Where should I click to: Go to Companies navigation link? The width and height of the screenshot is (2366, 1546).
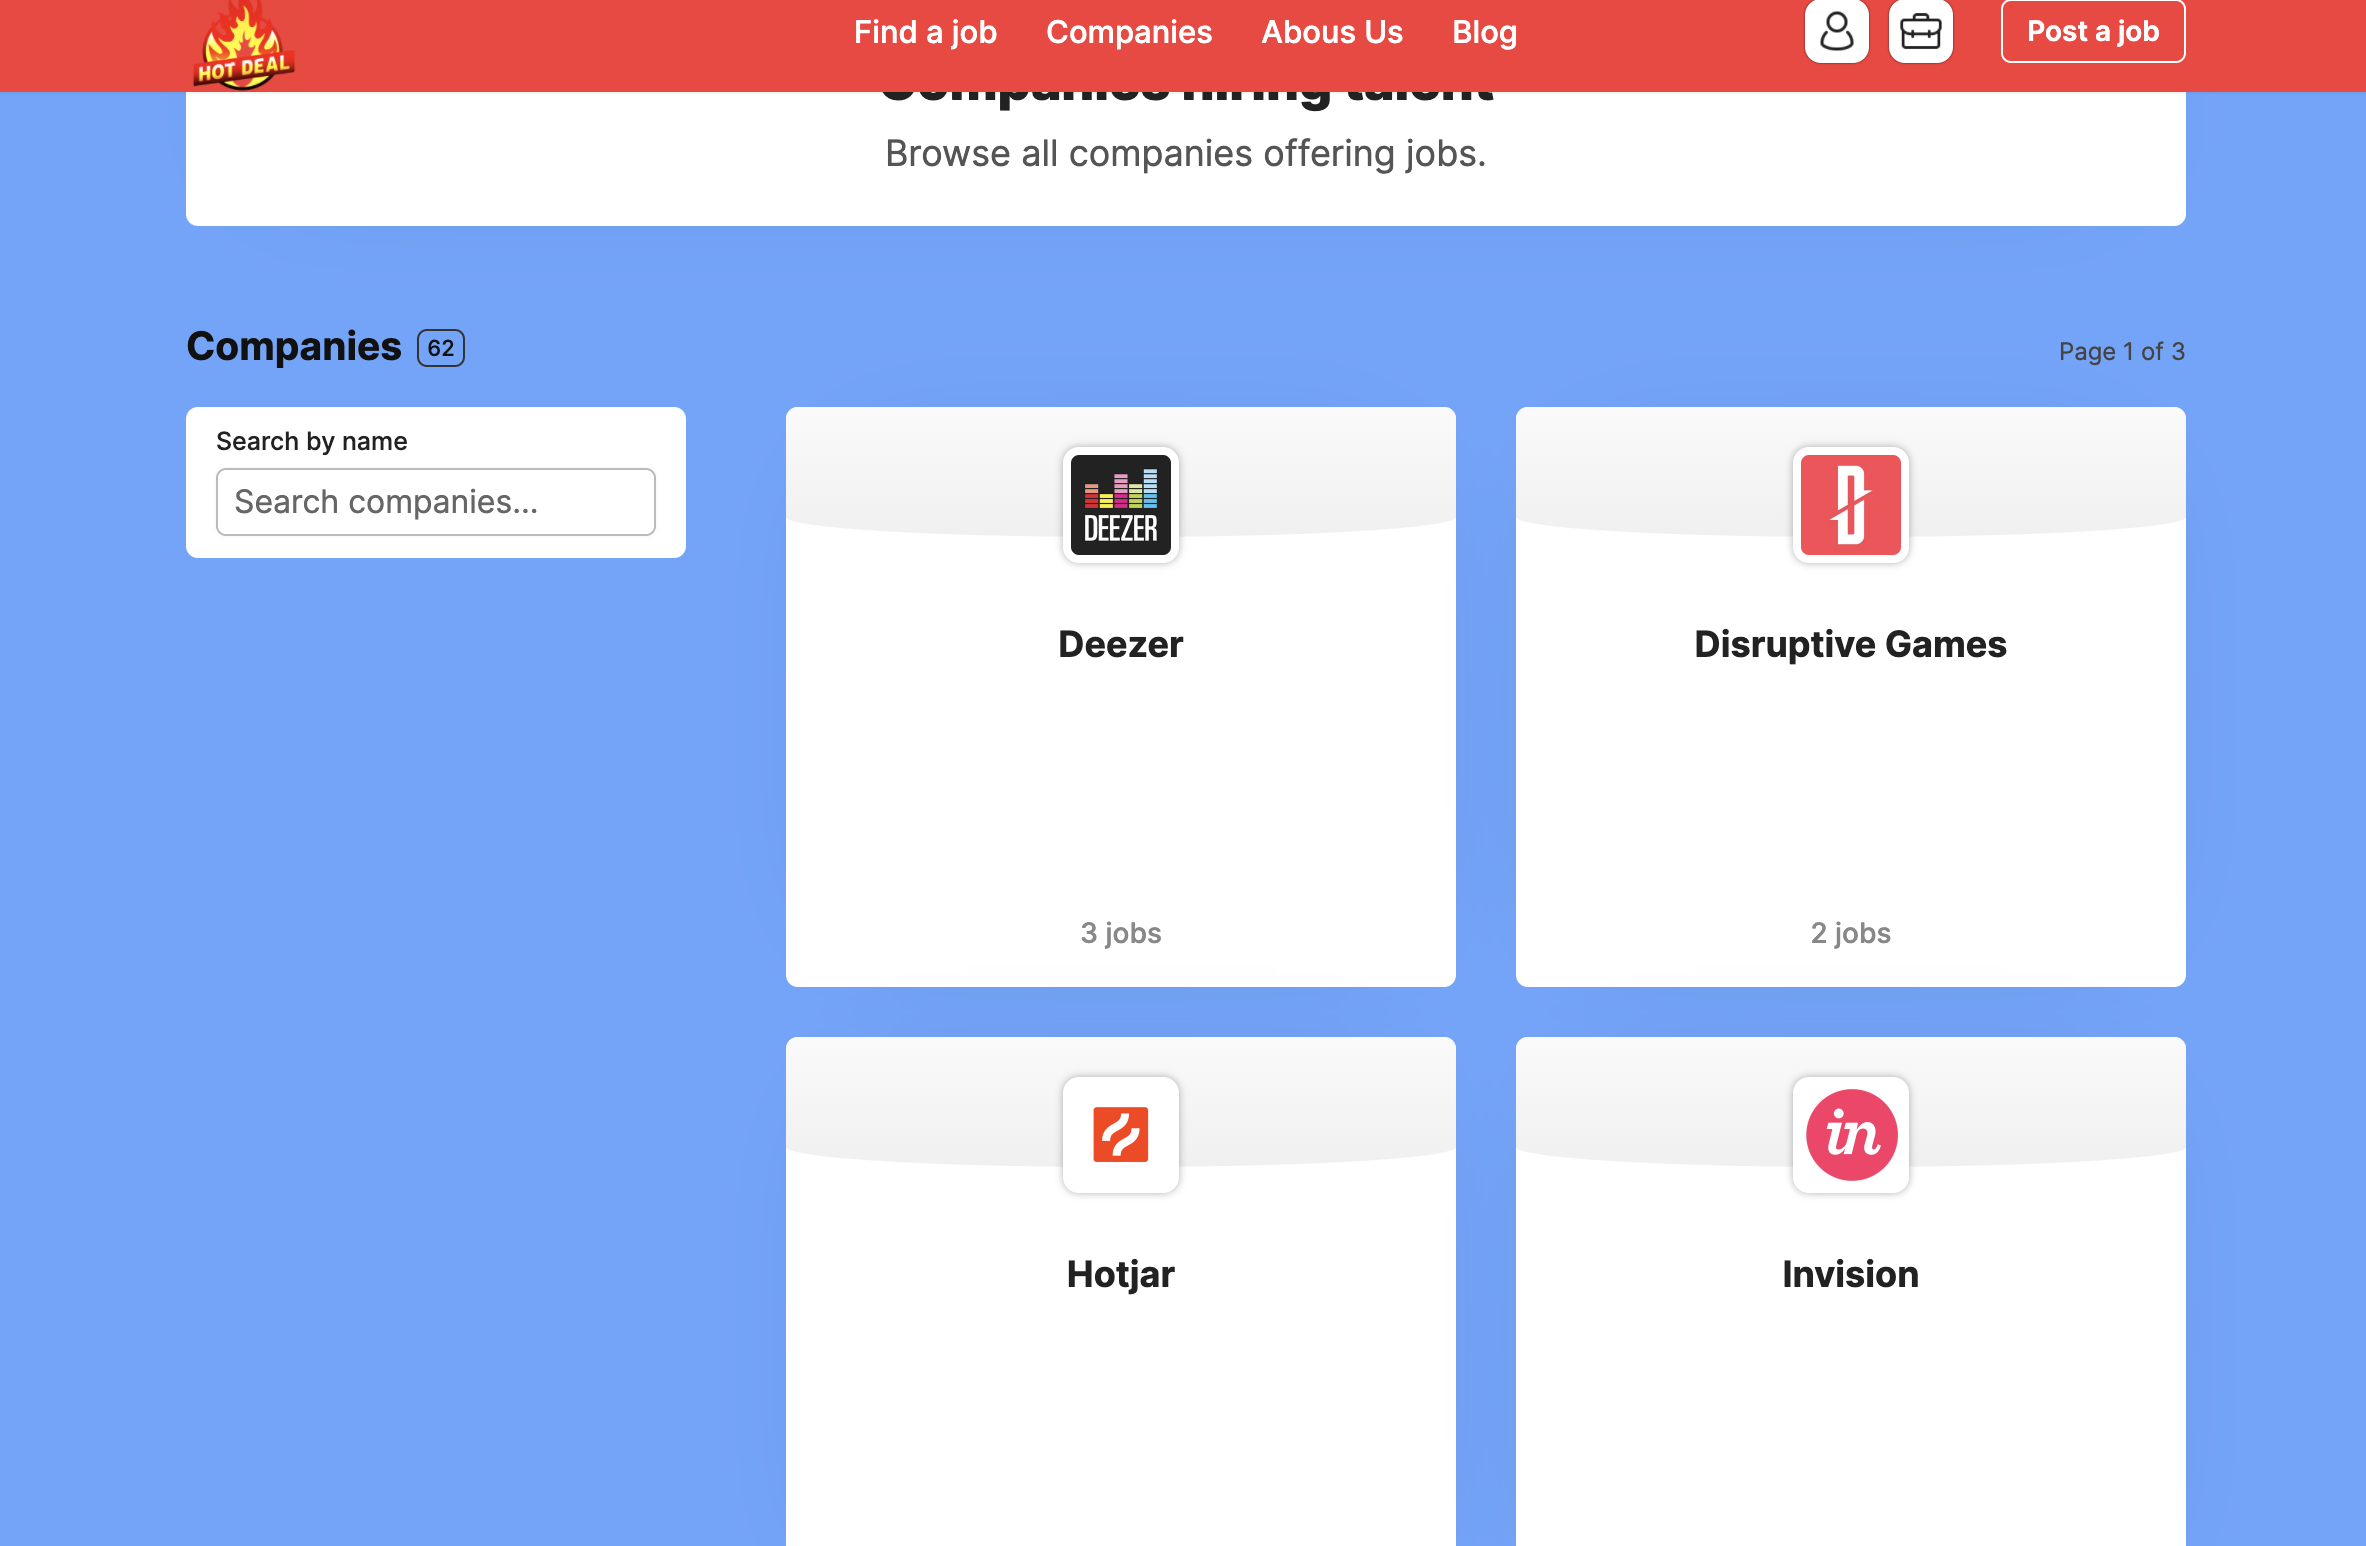click(x=1128, y=32)
